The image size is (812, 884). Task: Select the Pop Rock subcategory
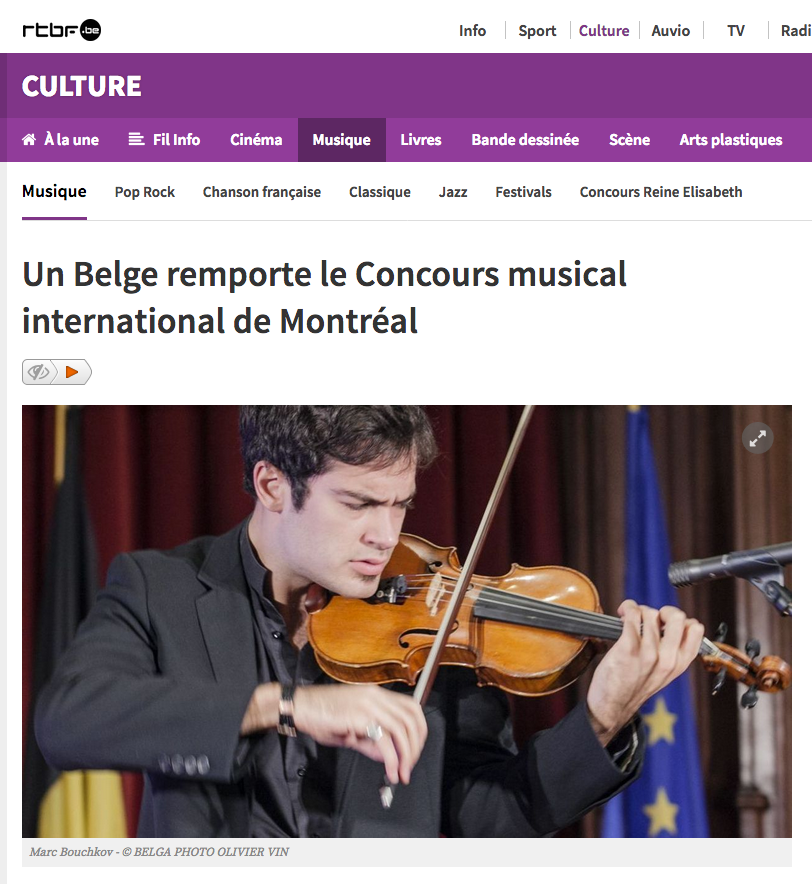[145, 192]
